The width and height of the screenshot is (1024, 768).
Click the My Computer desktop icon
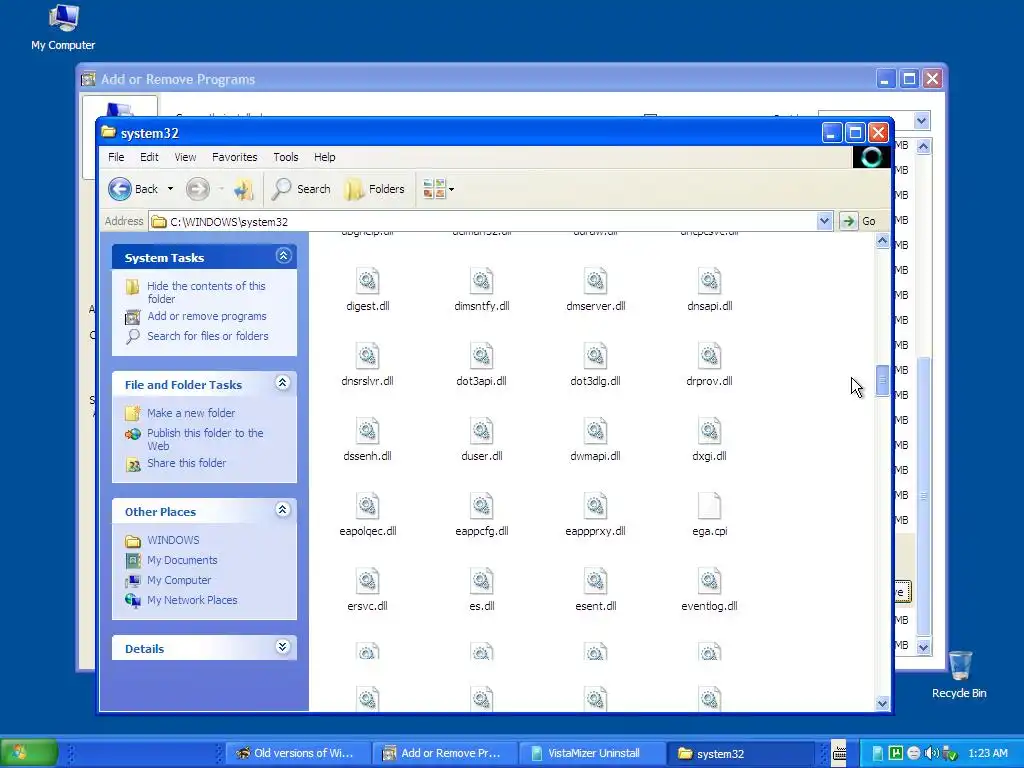pos(63,27)
